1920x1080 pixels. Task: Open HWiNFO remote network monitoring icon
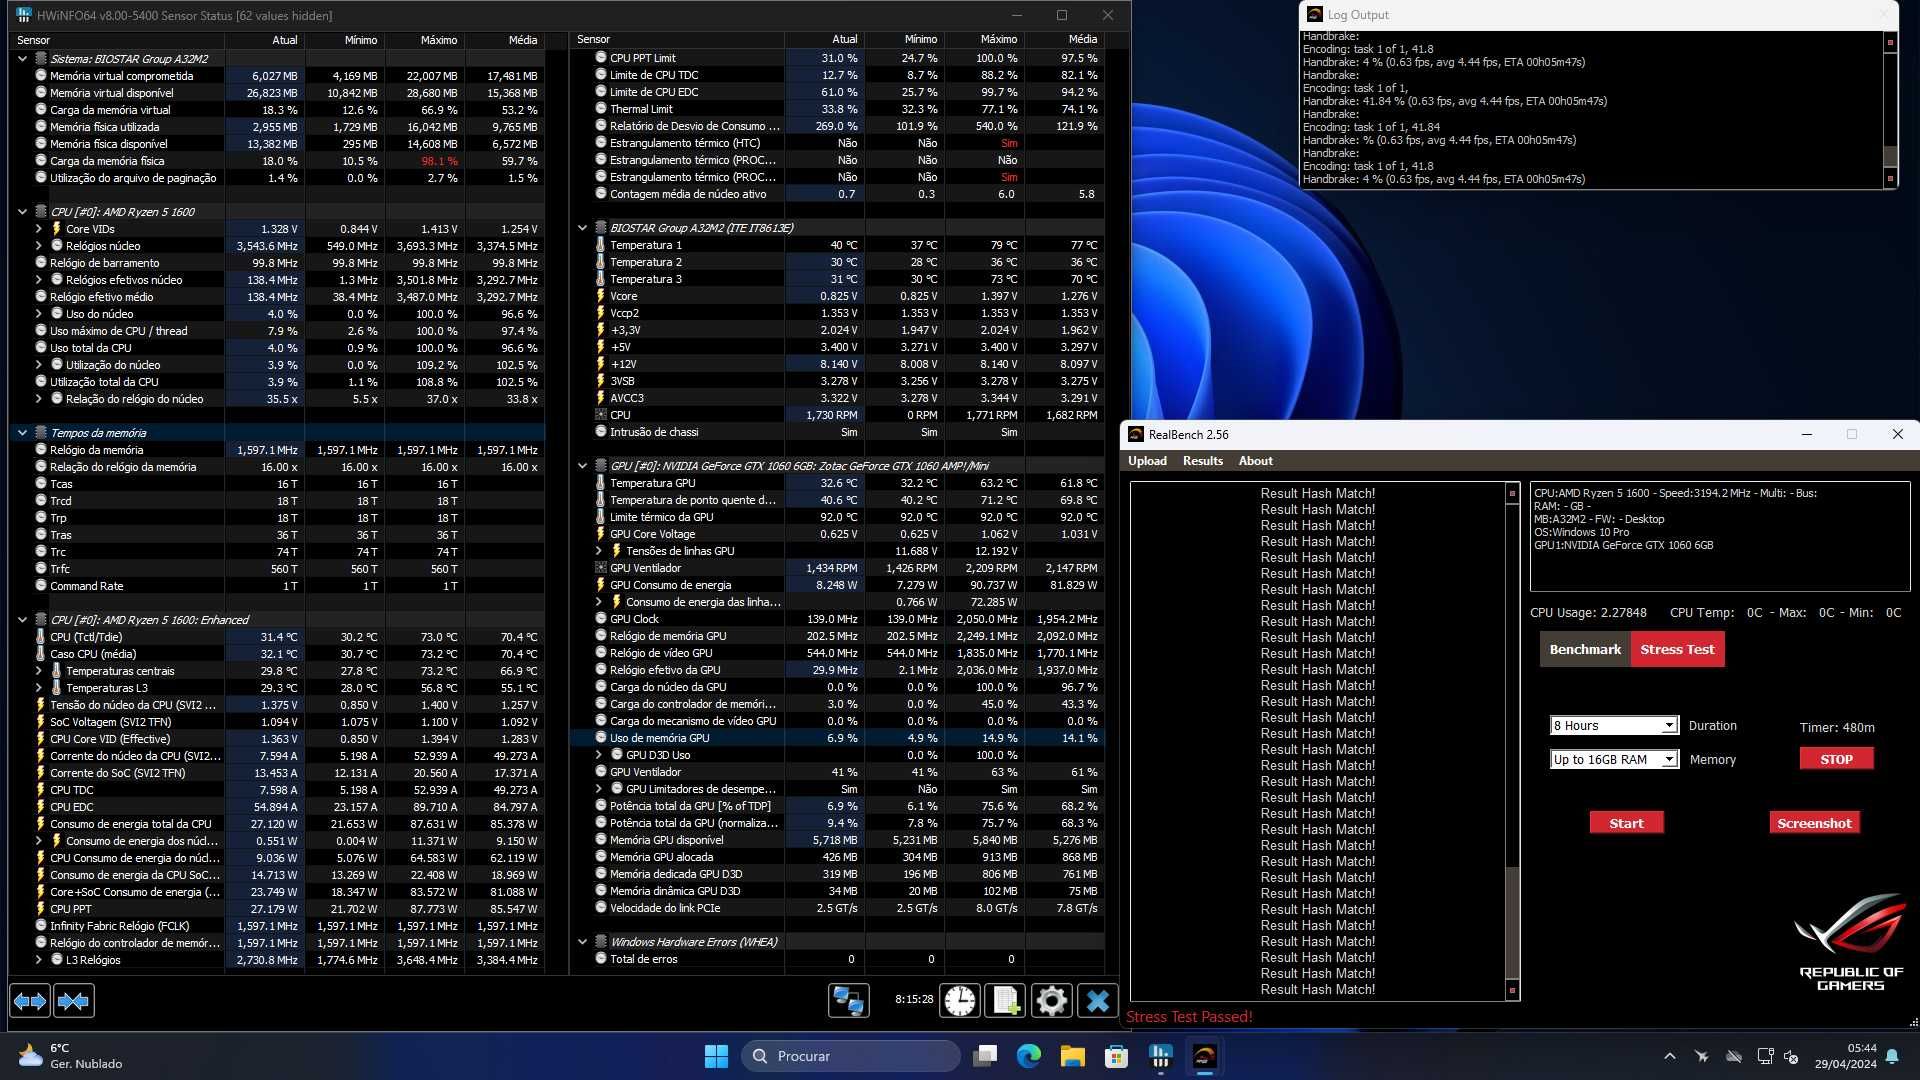point(848,1001)
